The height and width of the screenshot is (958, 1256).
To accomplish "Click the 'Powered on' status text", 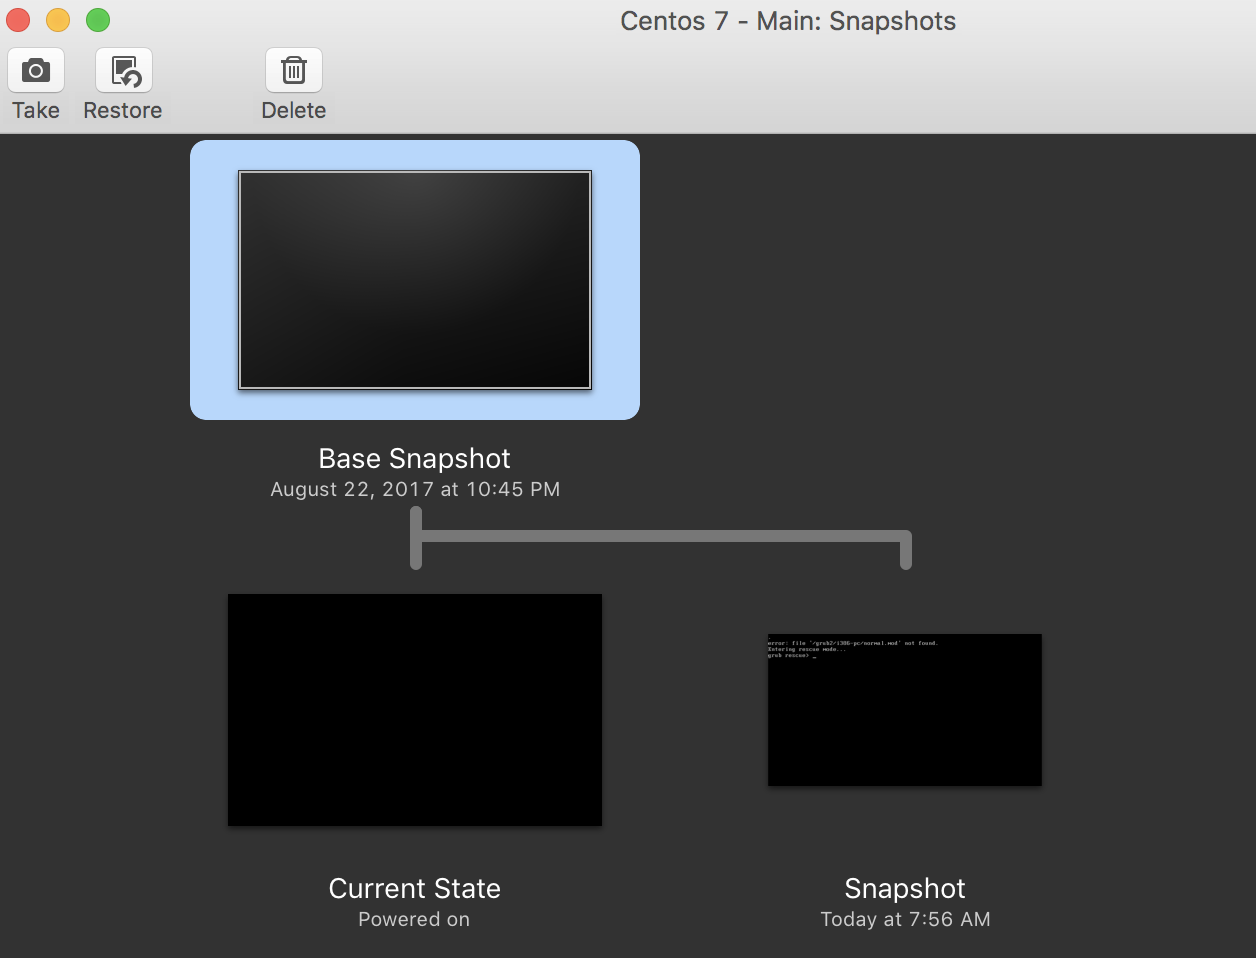I will pos(415,919).
